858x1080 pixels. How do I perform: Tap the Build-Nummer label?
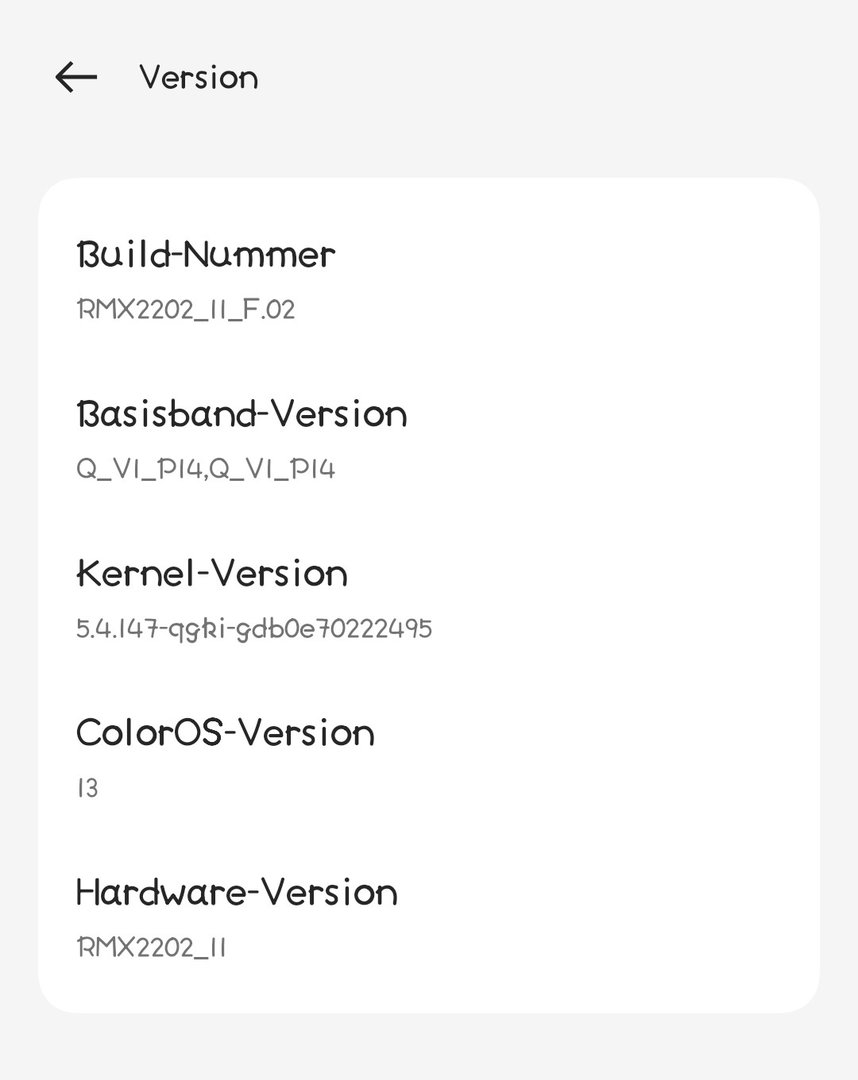[206, 255]
